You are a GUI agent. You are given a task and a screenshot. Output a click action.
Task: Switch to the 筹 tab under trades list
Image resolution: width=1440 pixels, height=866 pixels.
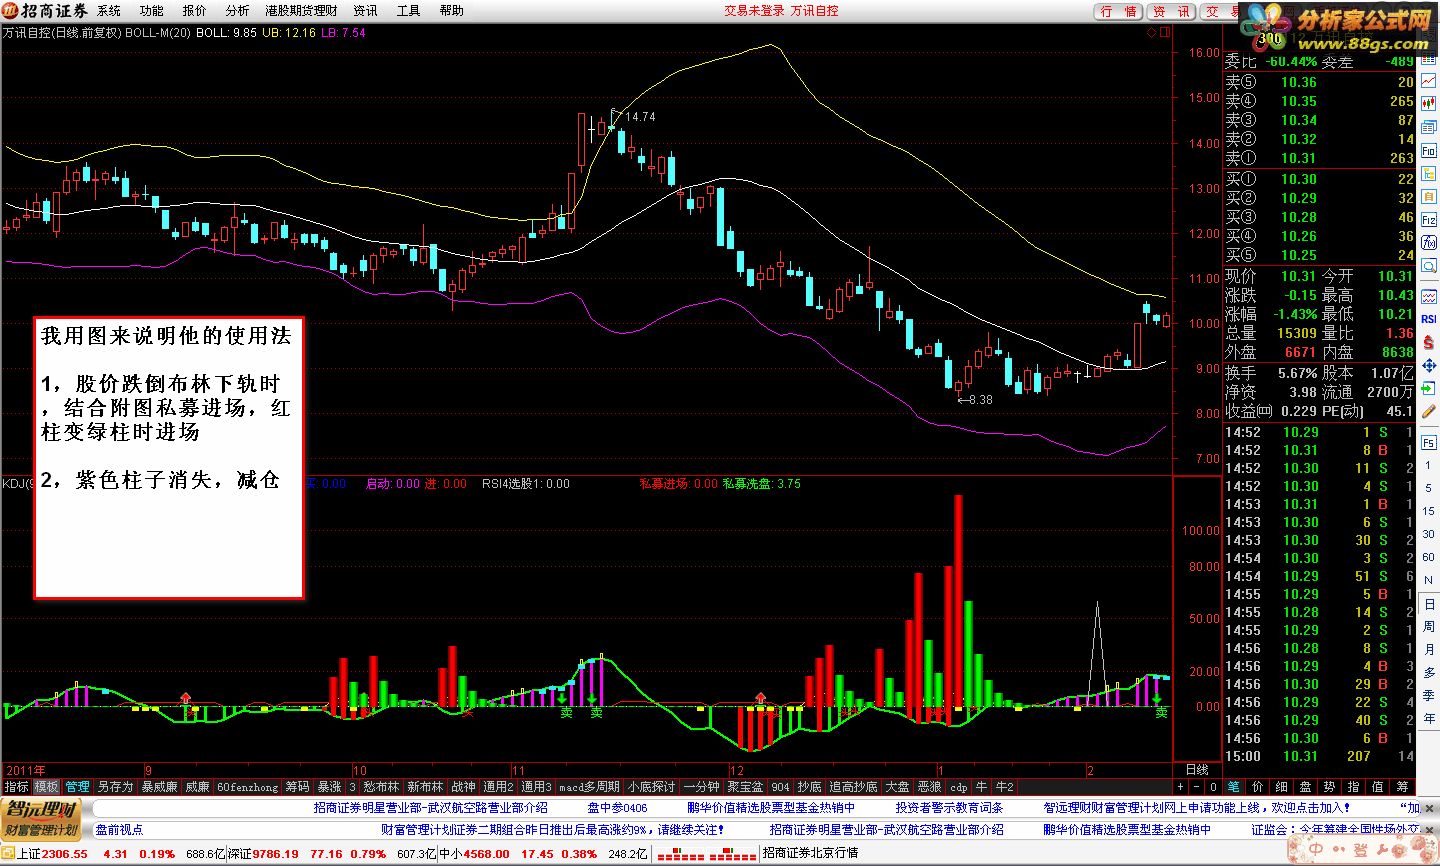1402,787
